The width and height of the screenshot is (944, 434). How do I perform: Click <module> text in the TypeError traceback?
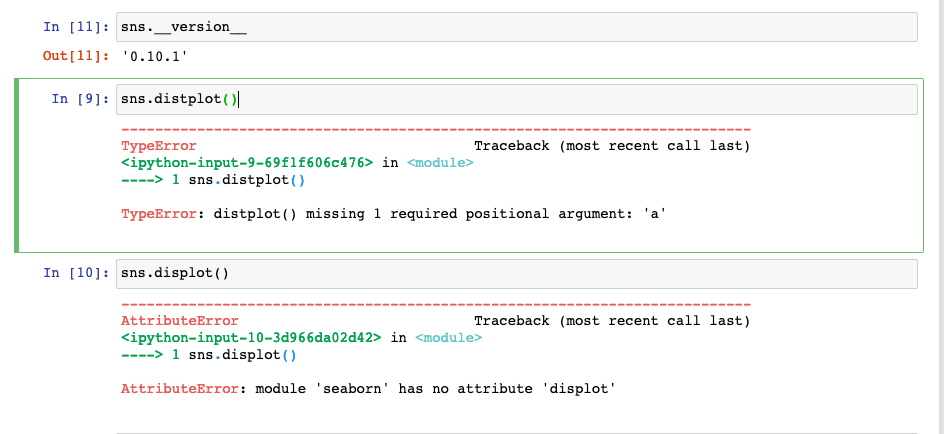439,163
